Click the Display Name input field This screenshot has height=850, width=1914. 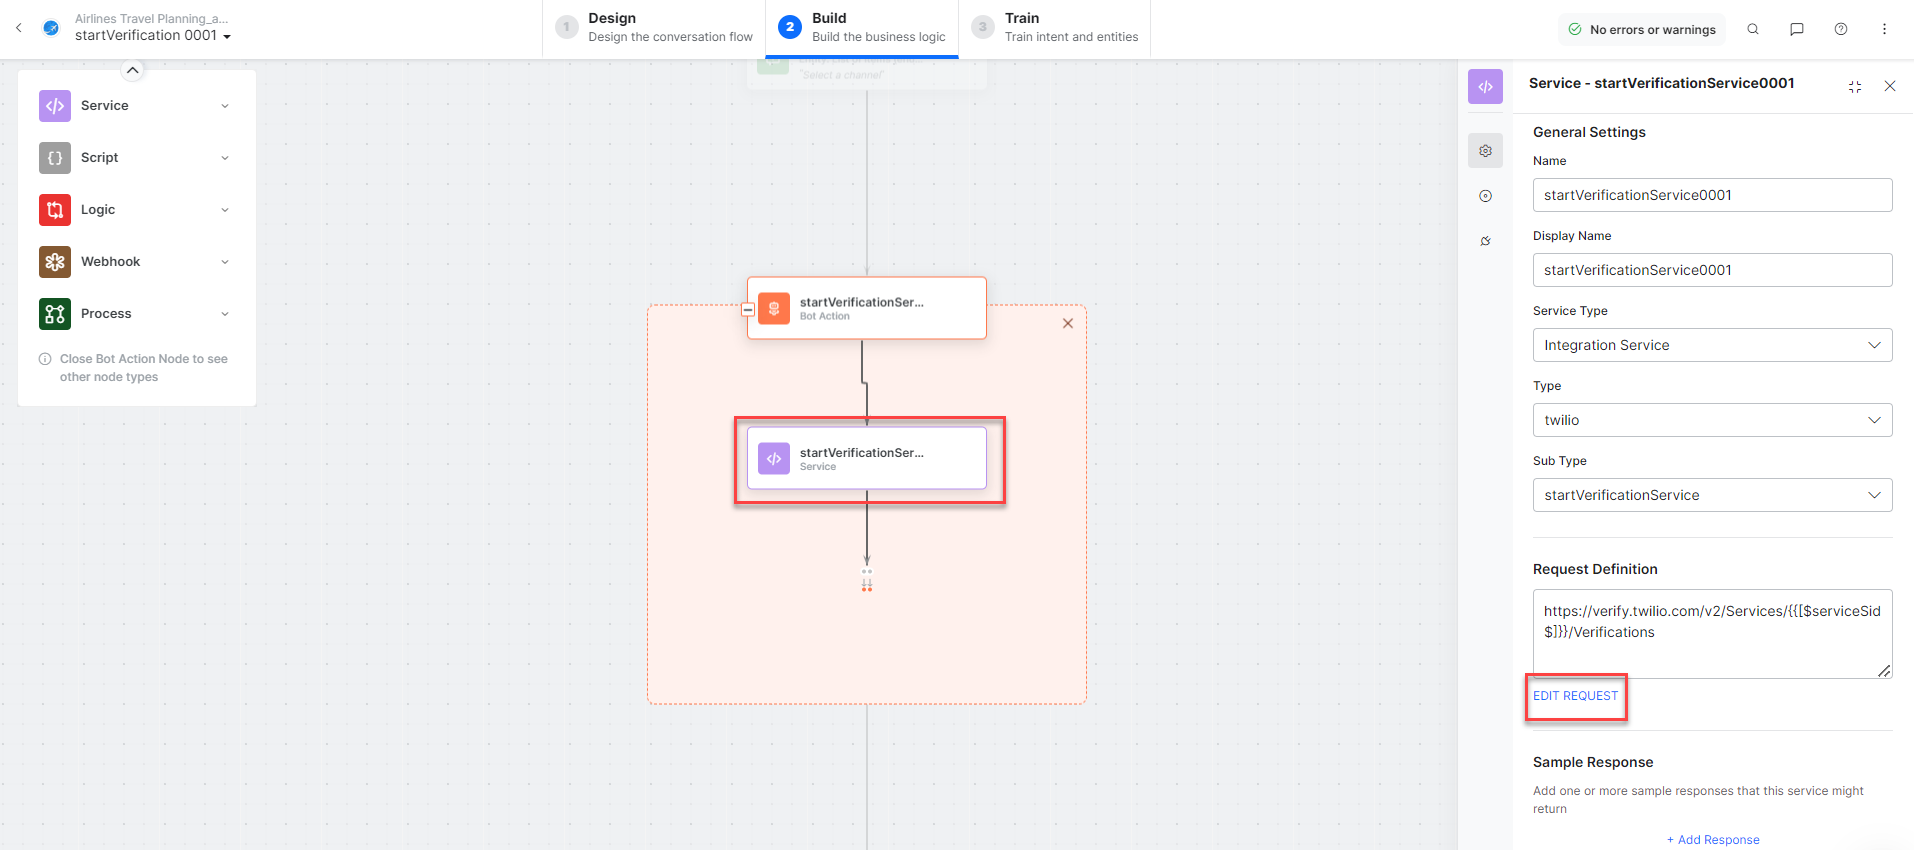click(1712, 270)
